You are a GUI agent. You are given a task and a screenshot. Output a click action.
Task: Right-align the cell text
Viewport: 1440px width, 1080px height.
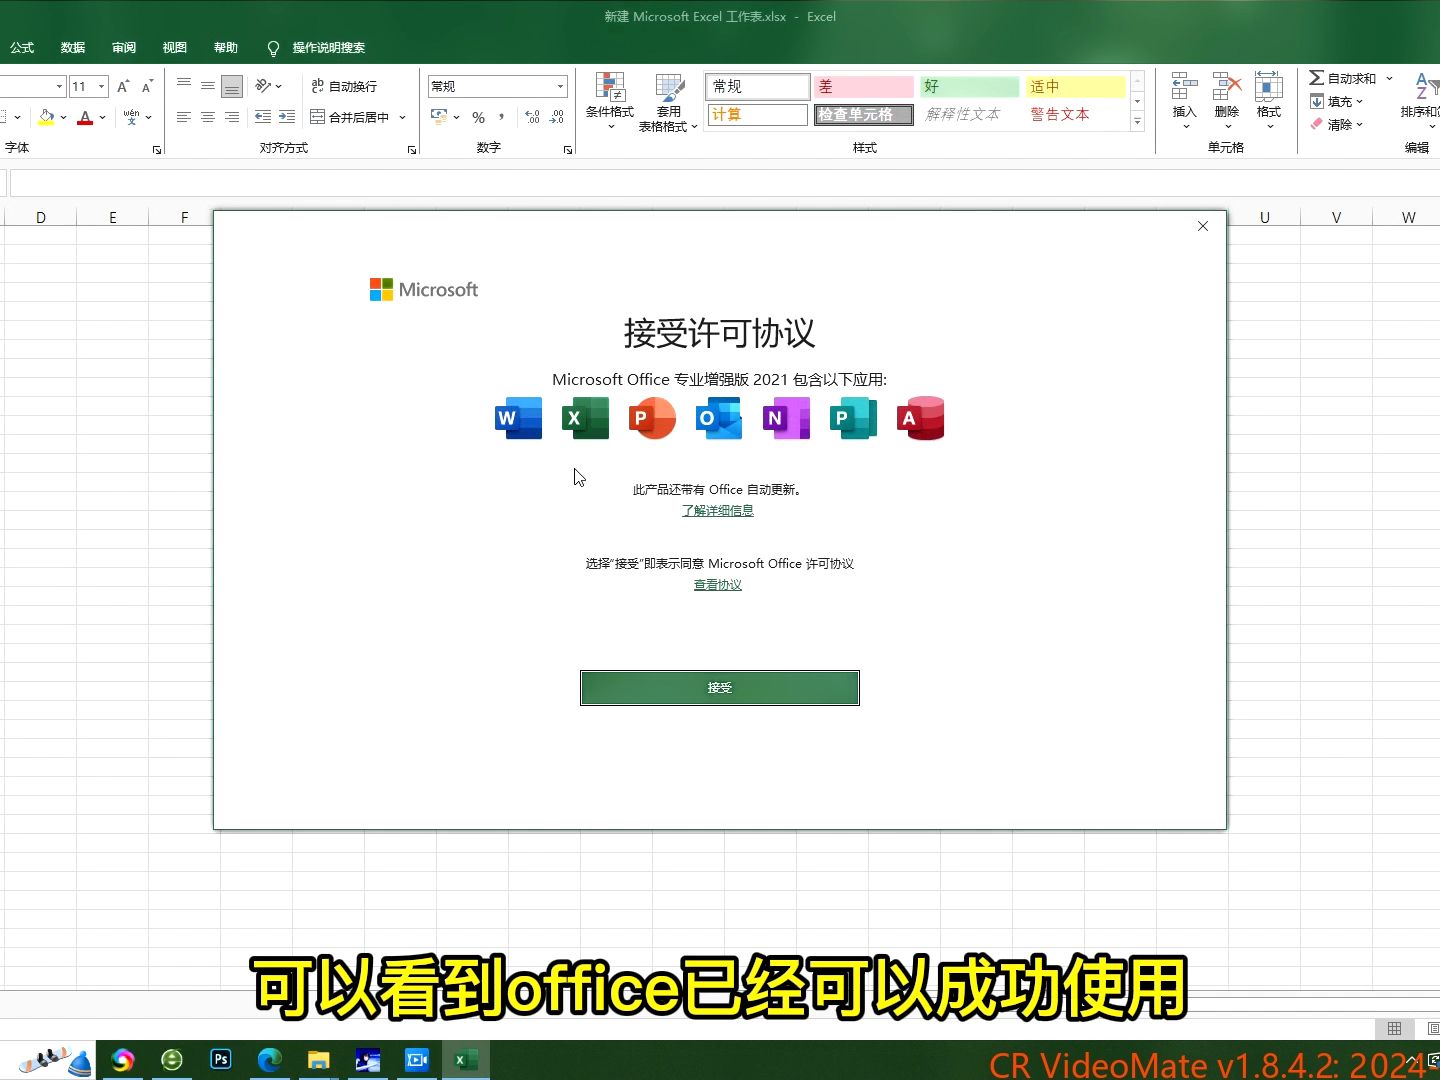click(x=232, y=117)
